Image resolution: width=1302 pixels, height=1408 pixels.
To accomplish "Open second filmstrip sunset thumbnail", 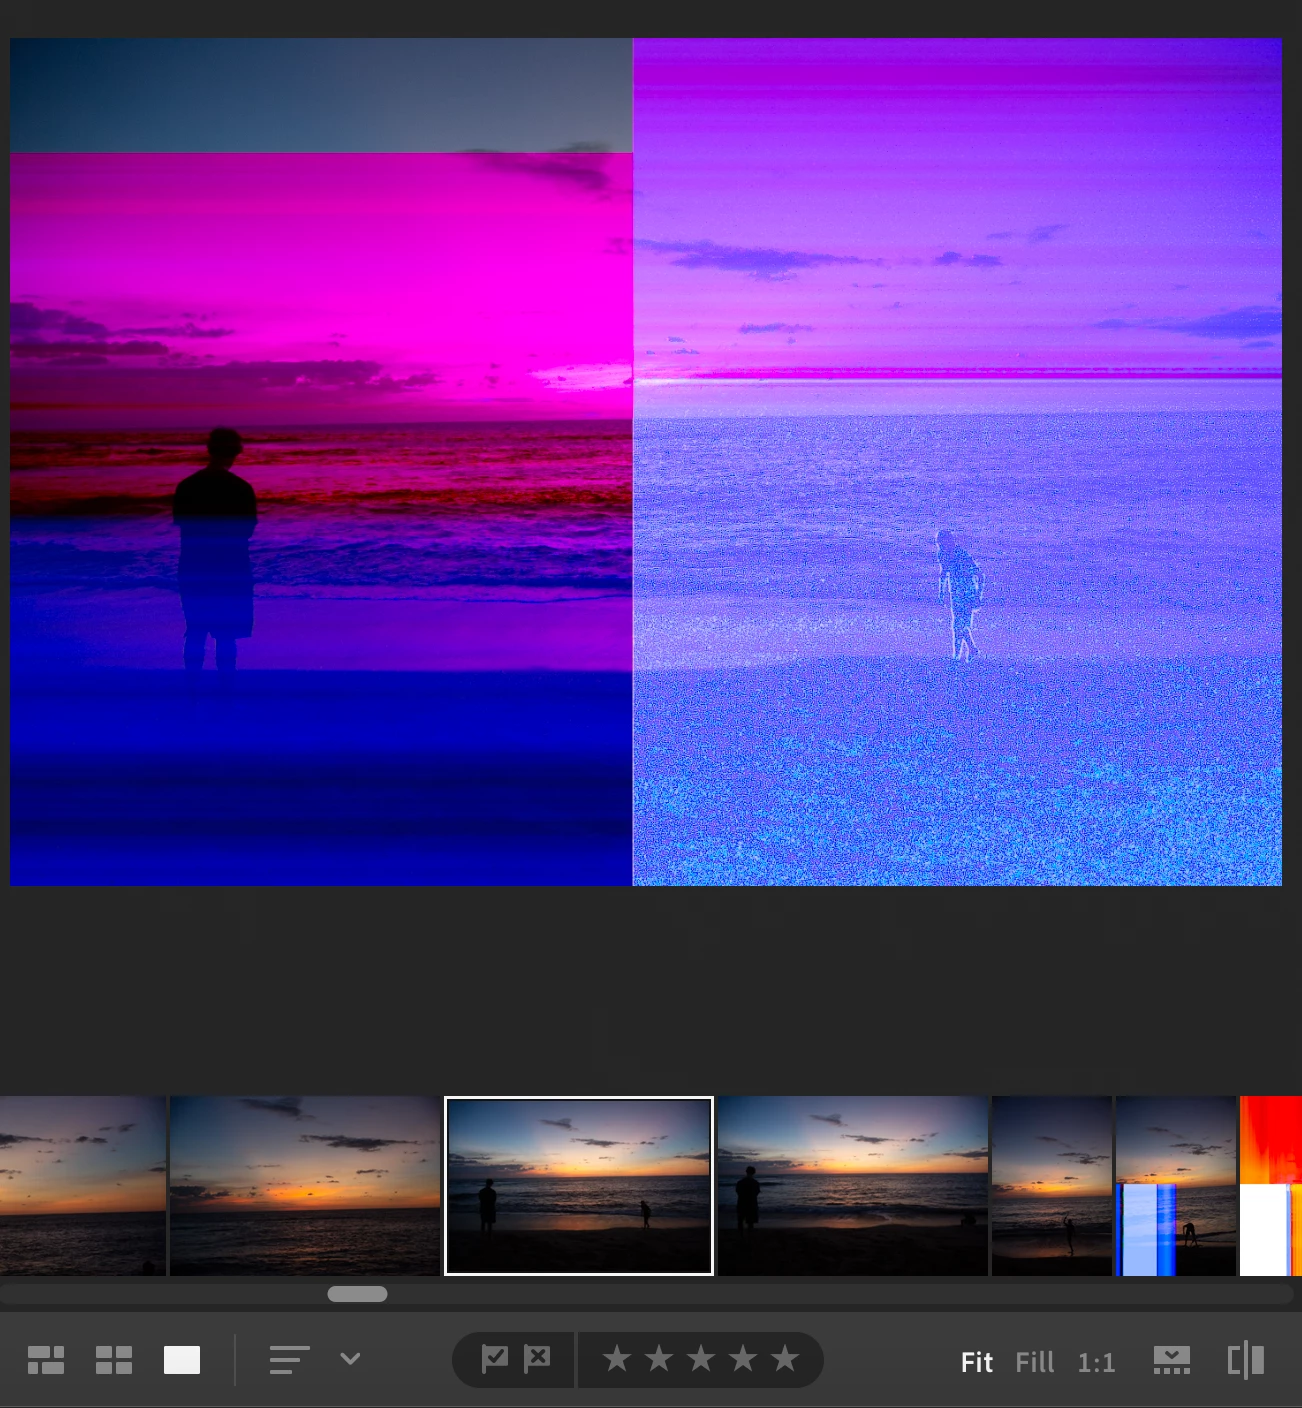I will 305,1186.
